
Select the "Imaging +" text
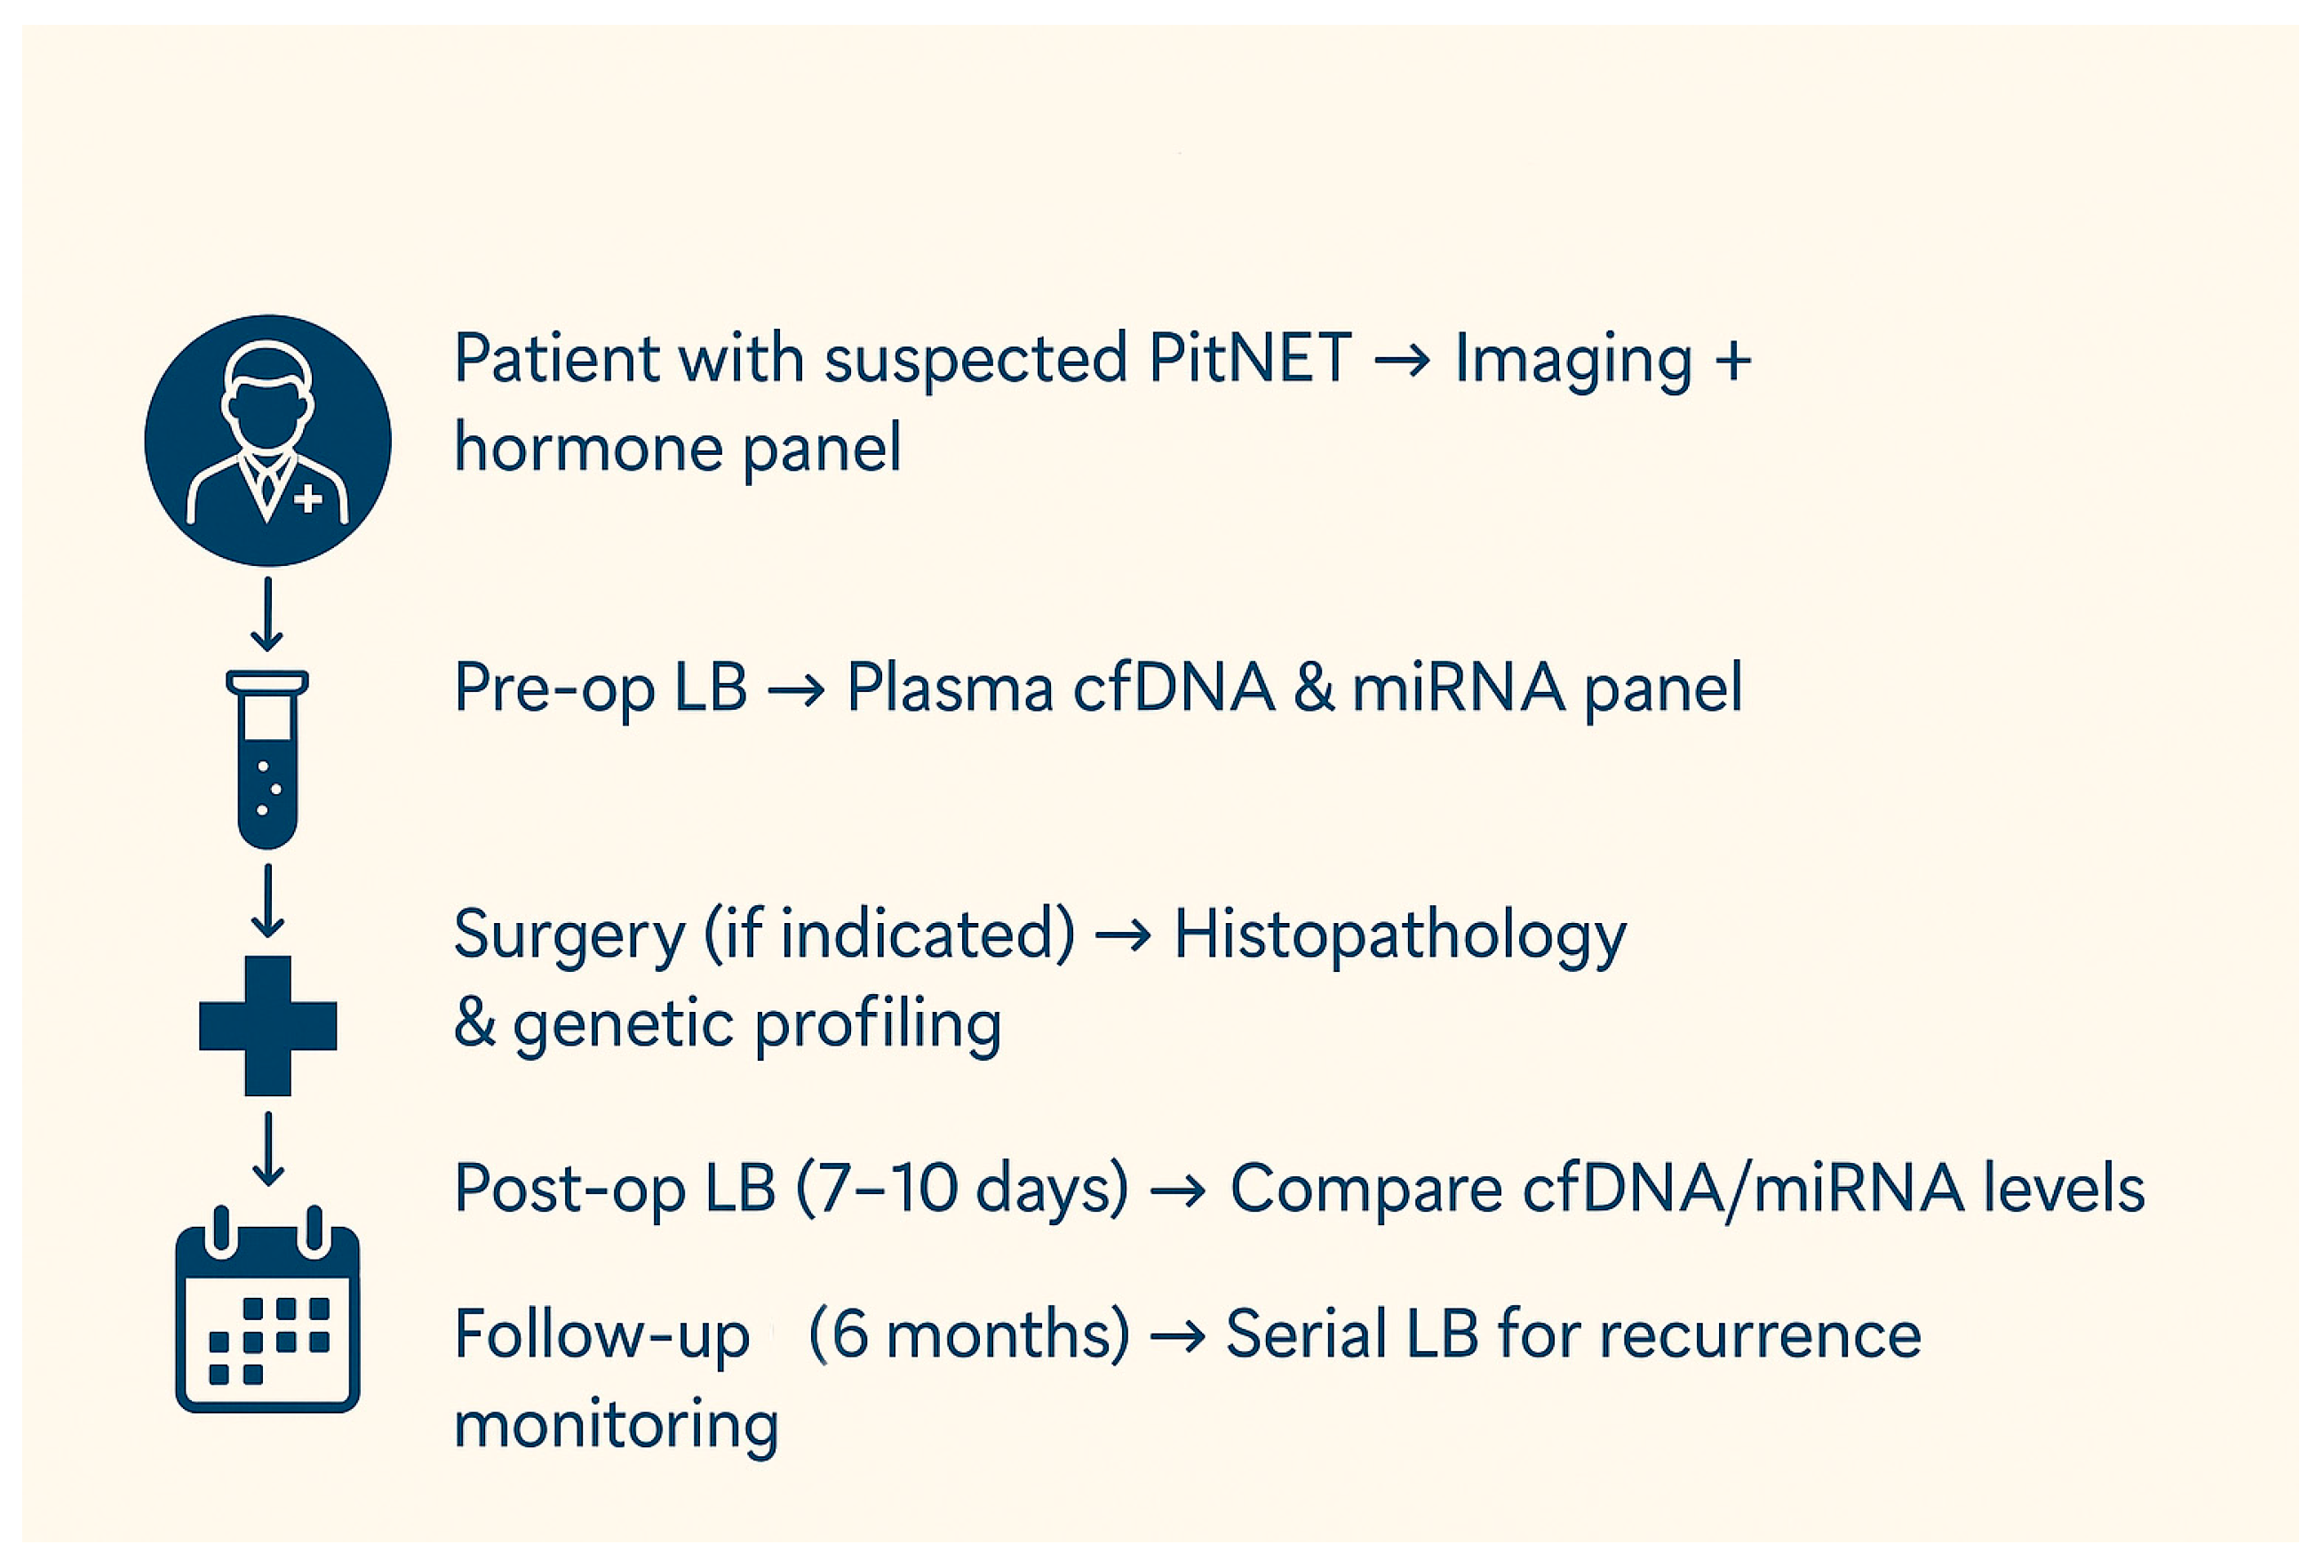tap(1602, 358)
